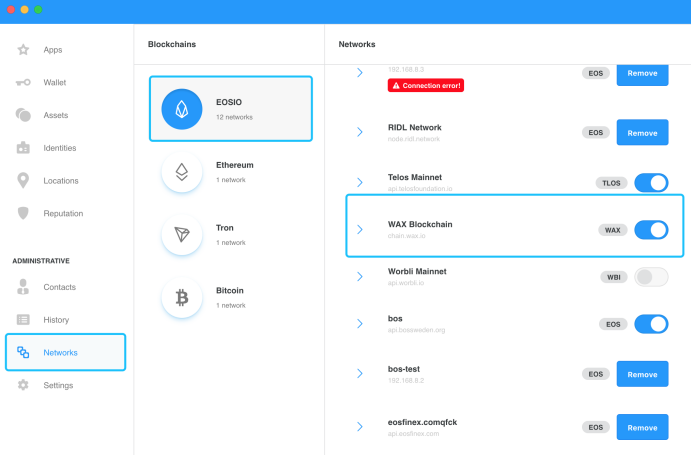Expand the WAX Blockchain chevron

coord(360,229)
